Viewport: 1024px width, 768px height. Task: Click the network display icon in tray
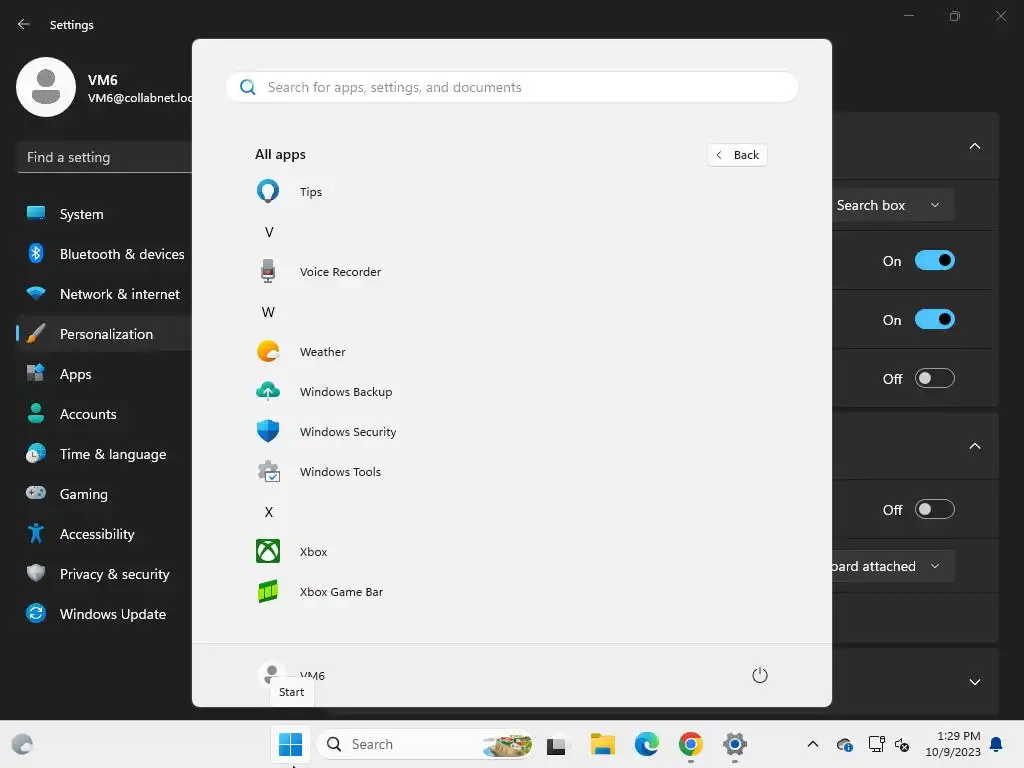[x=876, y=744]
